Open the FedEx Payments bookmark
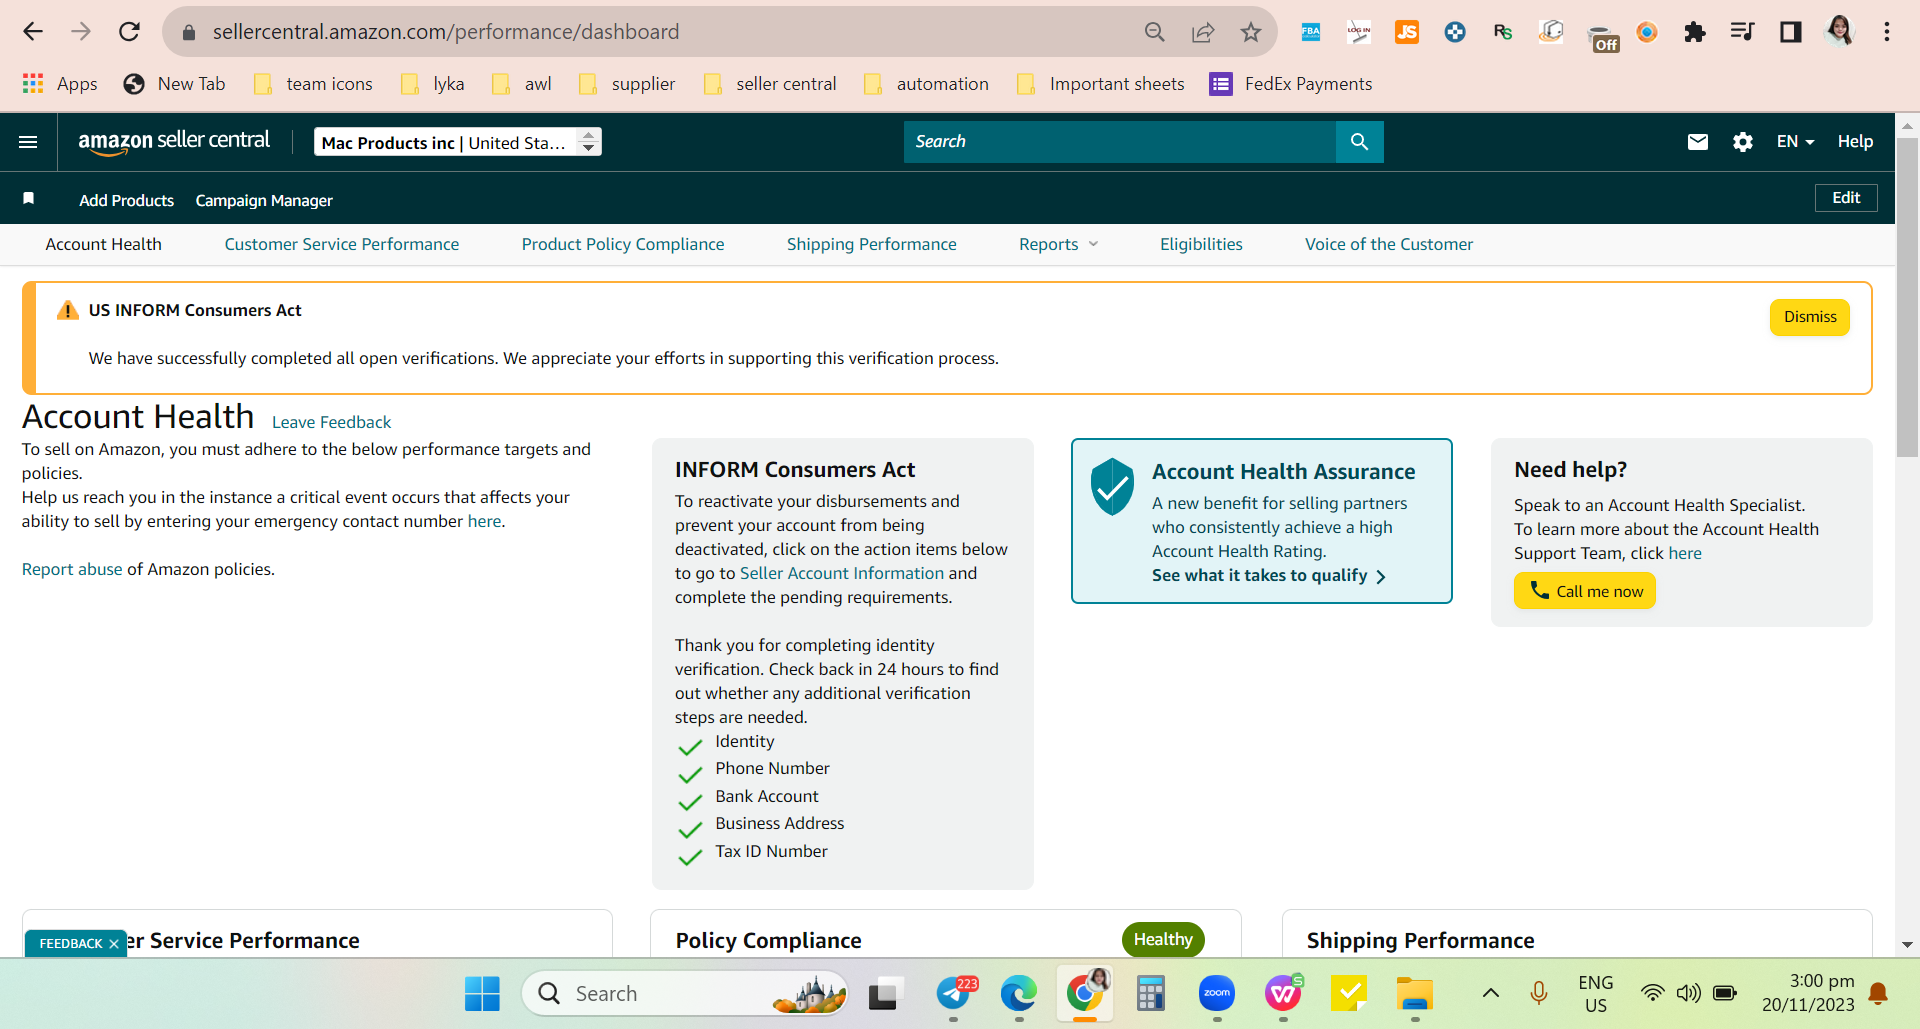This screenshot has width=1920, height=1029. click(x=1291, y=84)
